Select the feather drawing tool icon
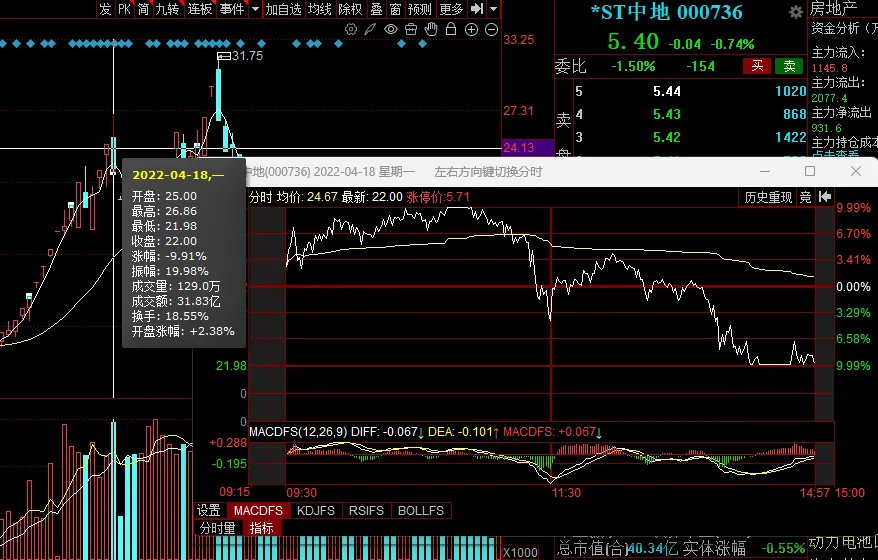 [x=370, y=30]
